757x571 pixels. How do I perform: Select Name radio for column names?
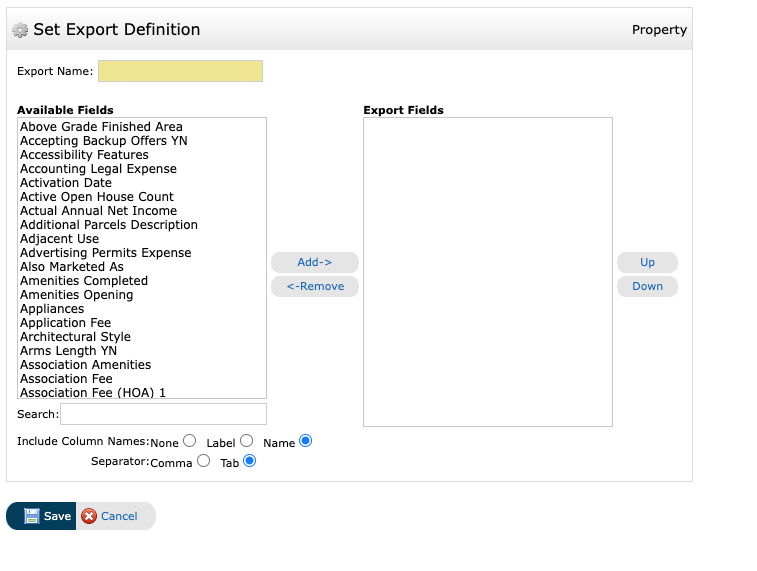(306, 441)
